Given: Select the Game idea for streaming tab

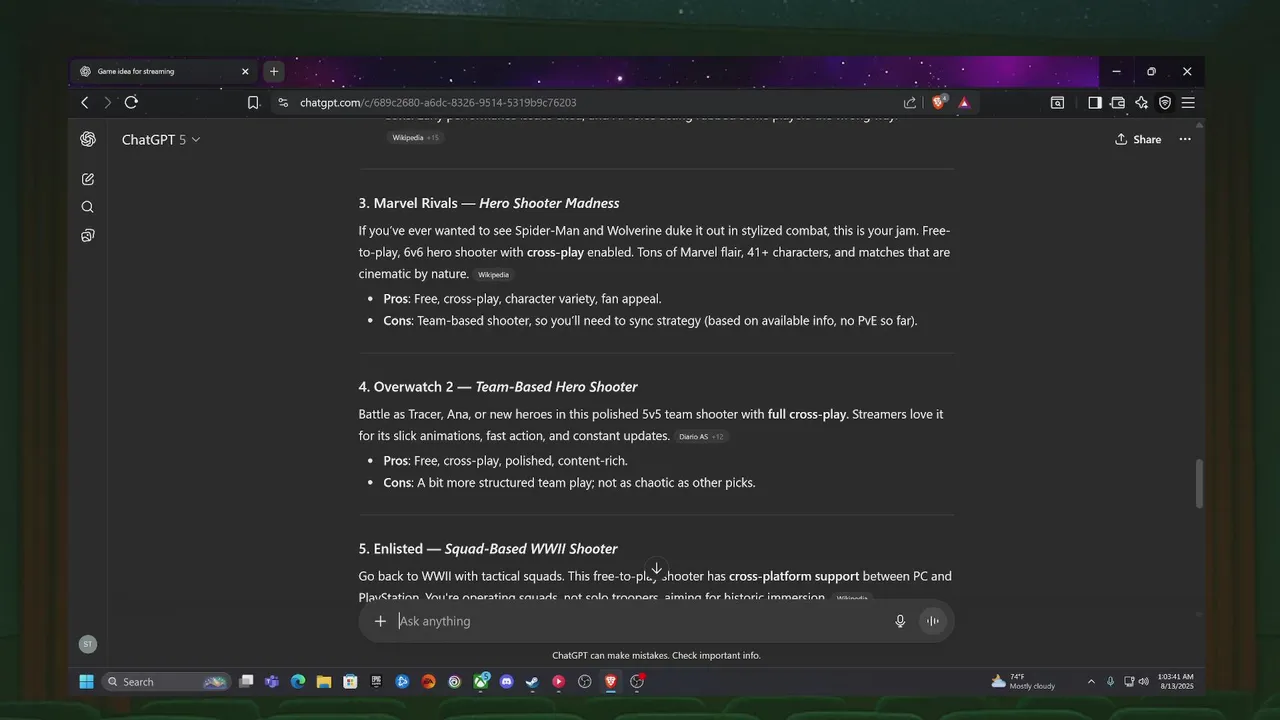Looking at the screenshot, I should (165, 72).
